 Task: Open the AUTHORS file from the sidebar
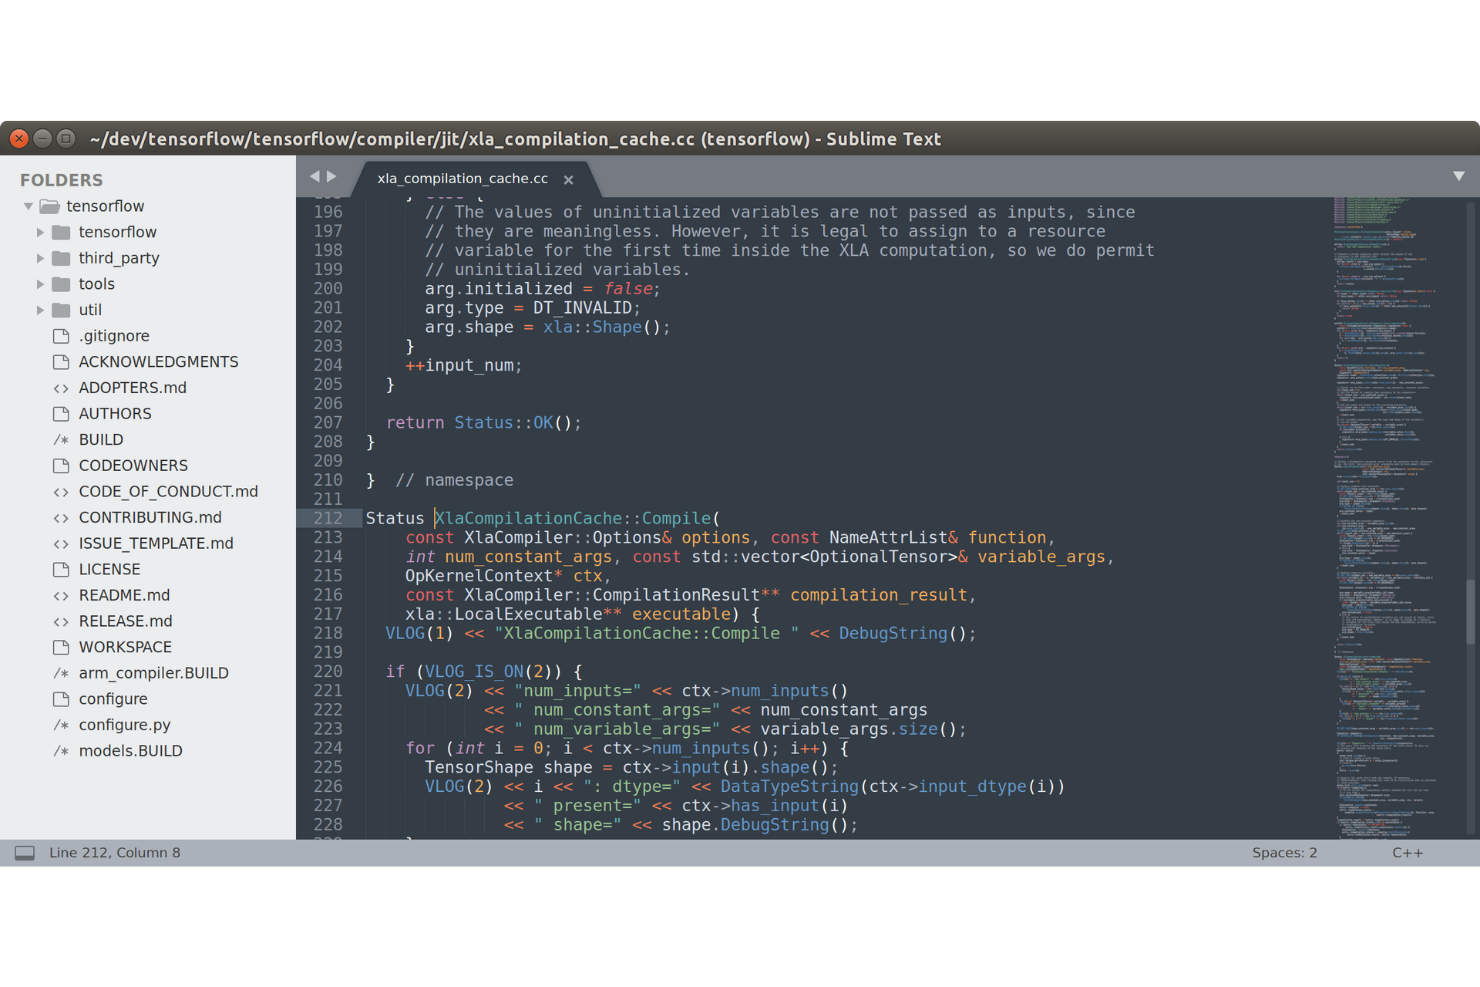[x=115, y=413]
